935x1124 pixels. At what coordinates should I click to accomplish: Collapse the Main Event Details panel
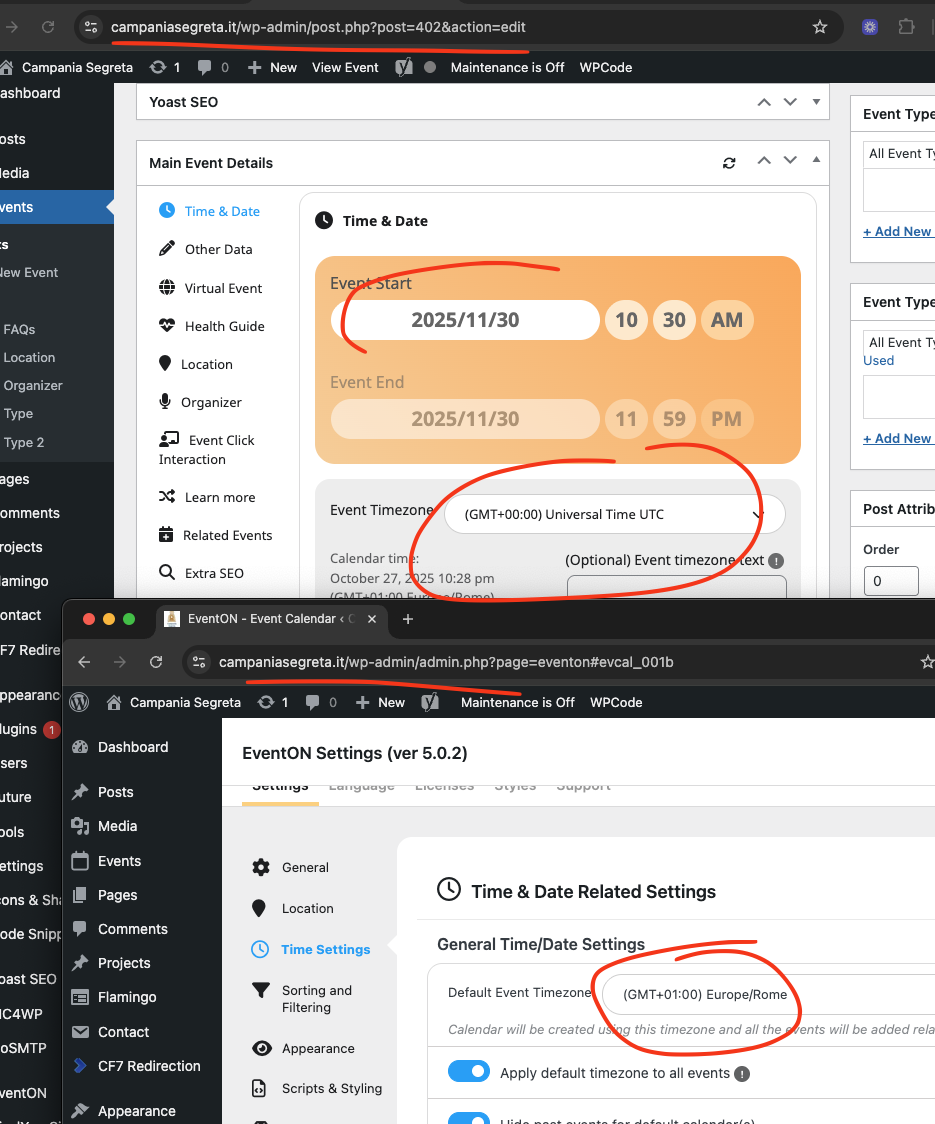pyautogui.click(x=816, y=160)
